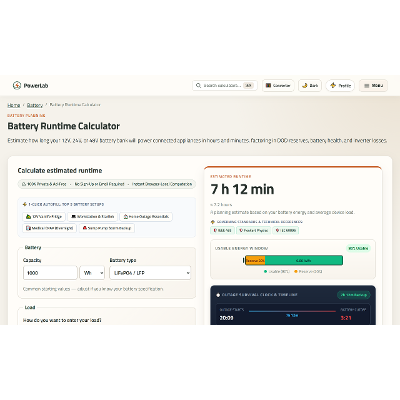Open the Menu hamburger button
This screenshot has width=400, height=400.
(x=373, y=86)
